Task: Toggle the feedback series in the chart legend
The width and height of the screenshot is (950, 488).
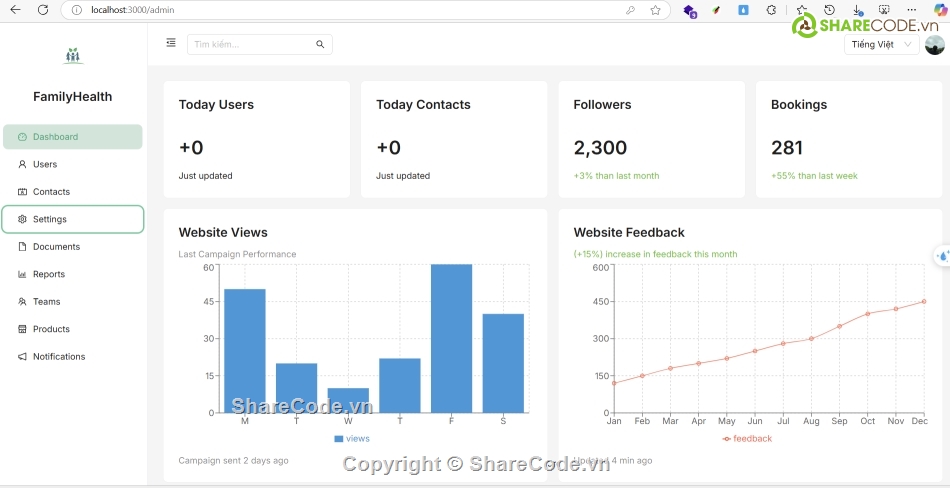Action: click(x=747, y=439)
